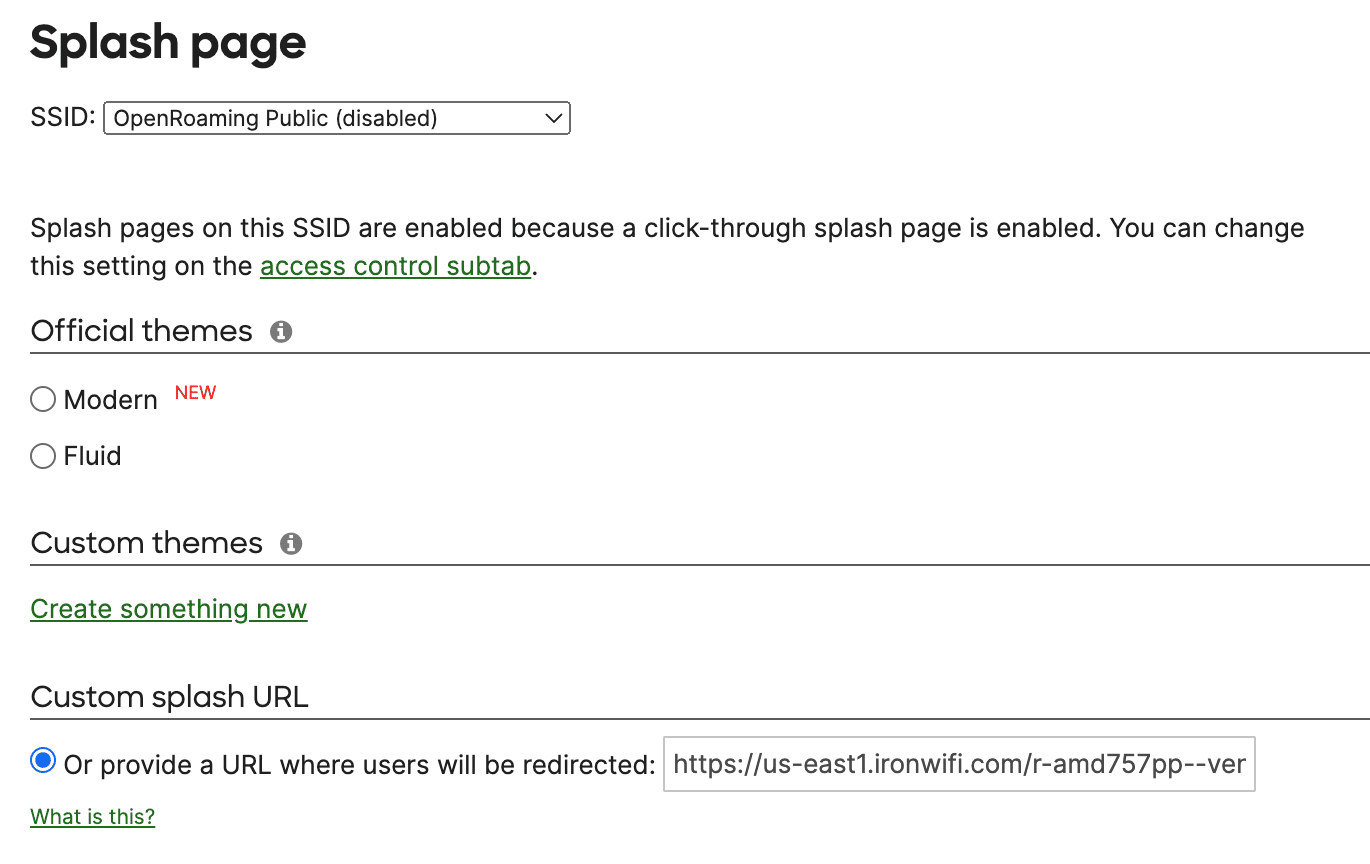Click the Fluid theme label text

[x=93, y=456]
